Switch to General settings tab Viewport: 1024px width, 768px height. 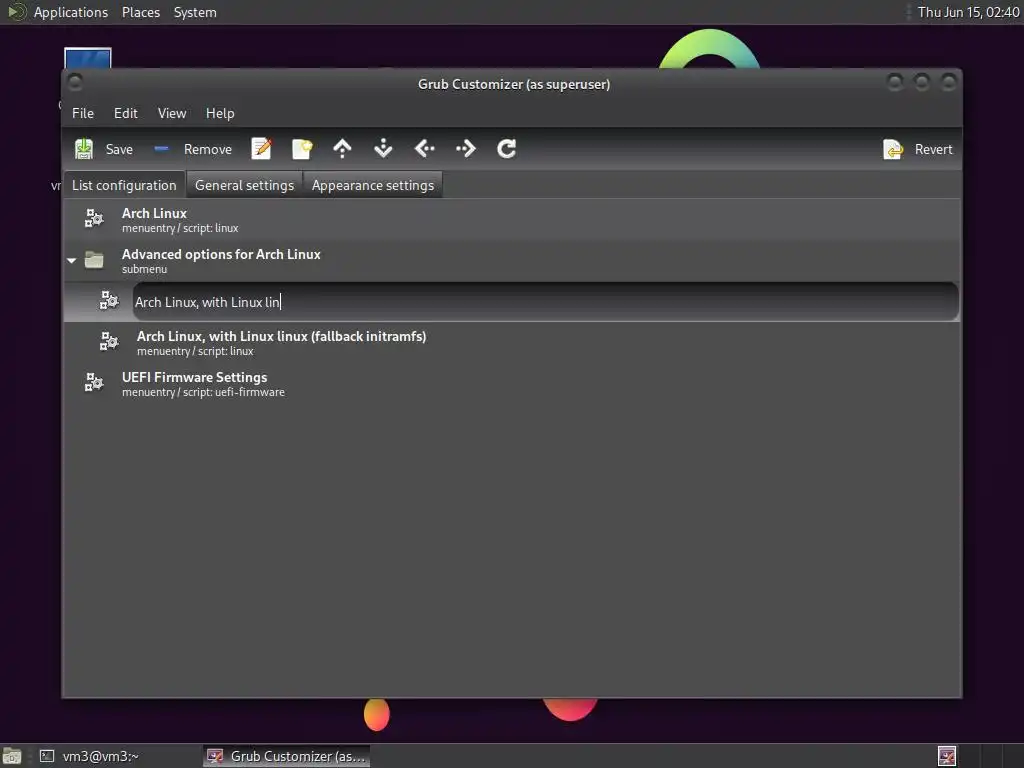point(244,185)
